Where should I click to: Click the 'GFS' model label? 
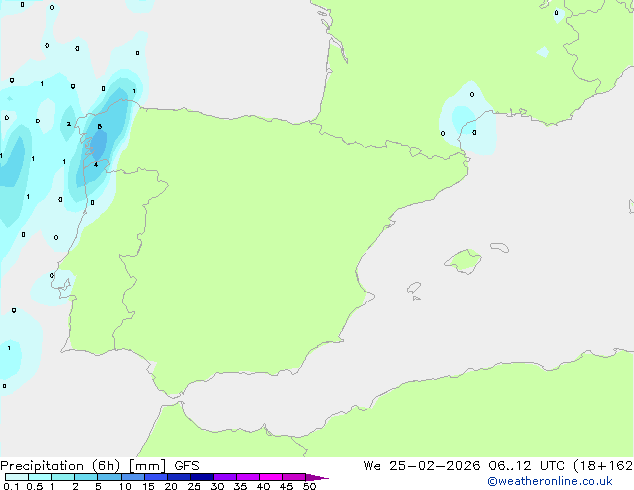(187, 466)
